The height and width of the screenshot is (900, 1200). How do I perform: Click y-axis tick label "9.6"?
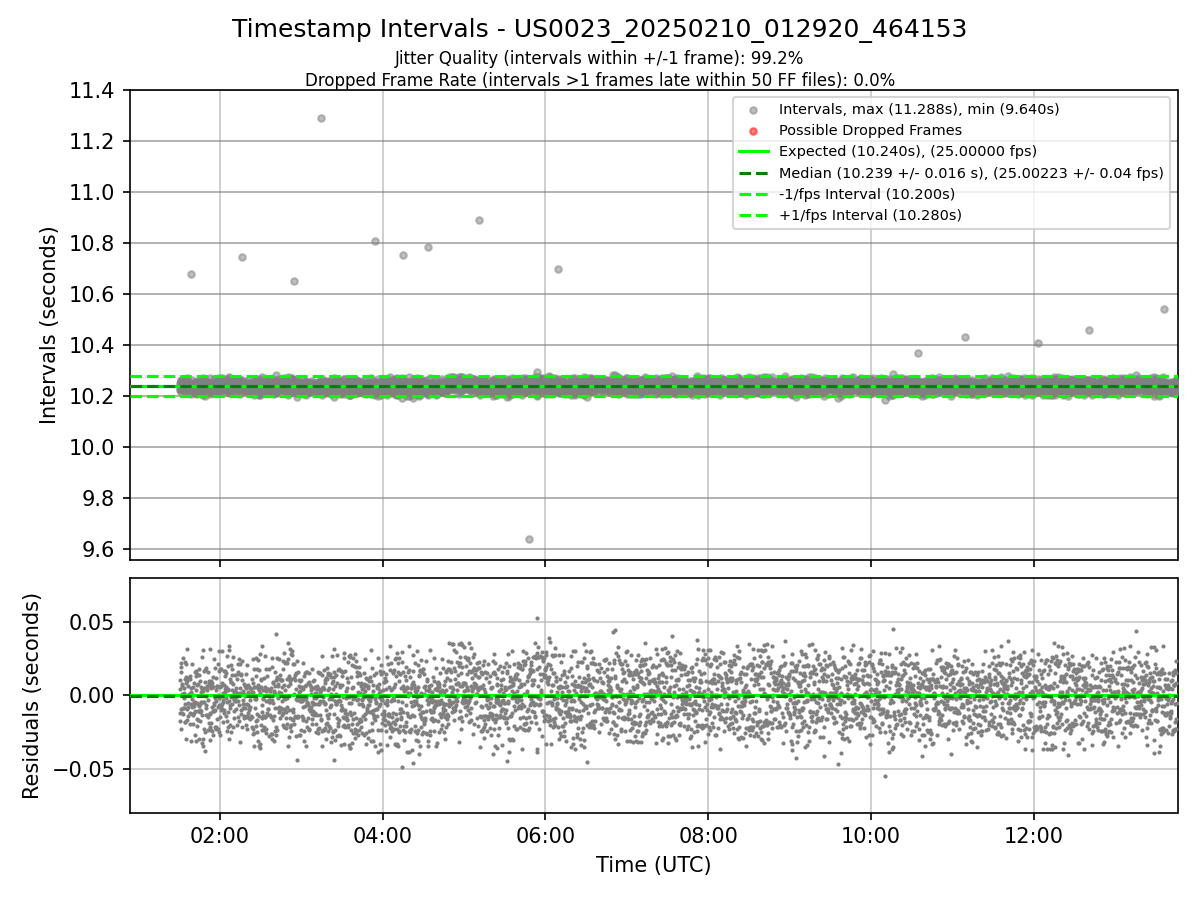click(99, 550)
